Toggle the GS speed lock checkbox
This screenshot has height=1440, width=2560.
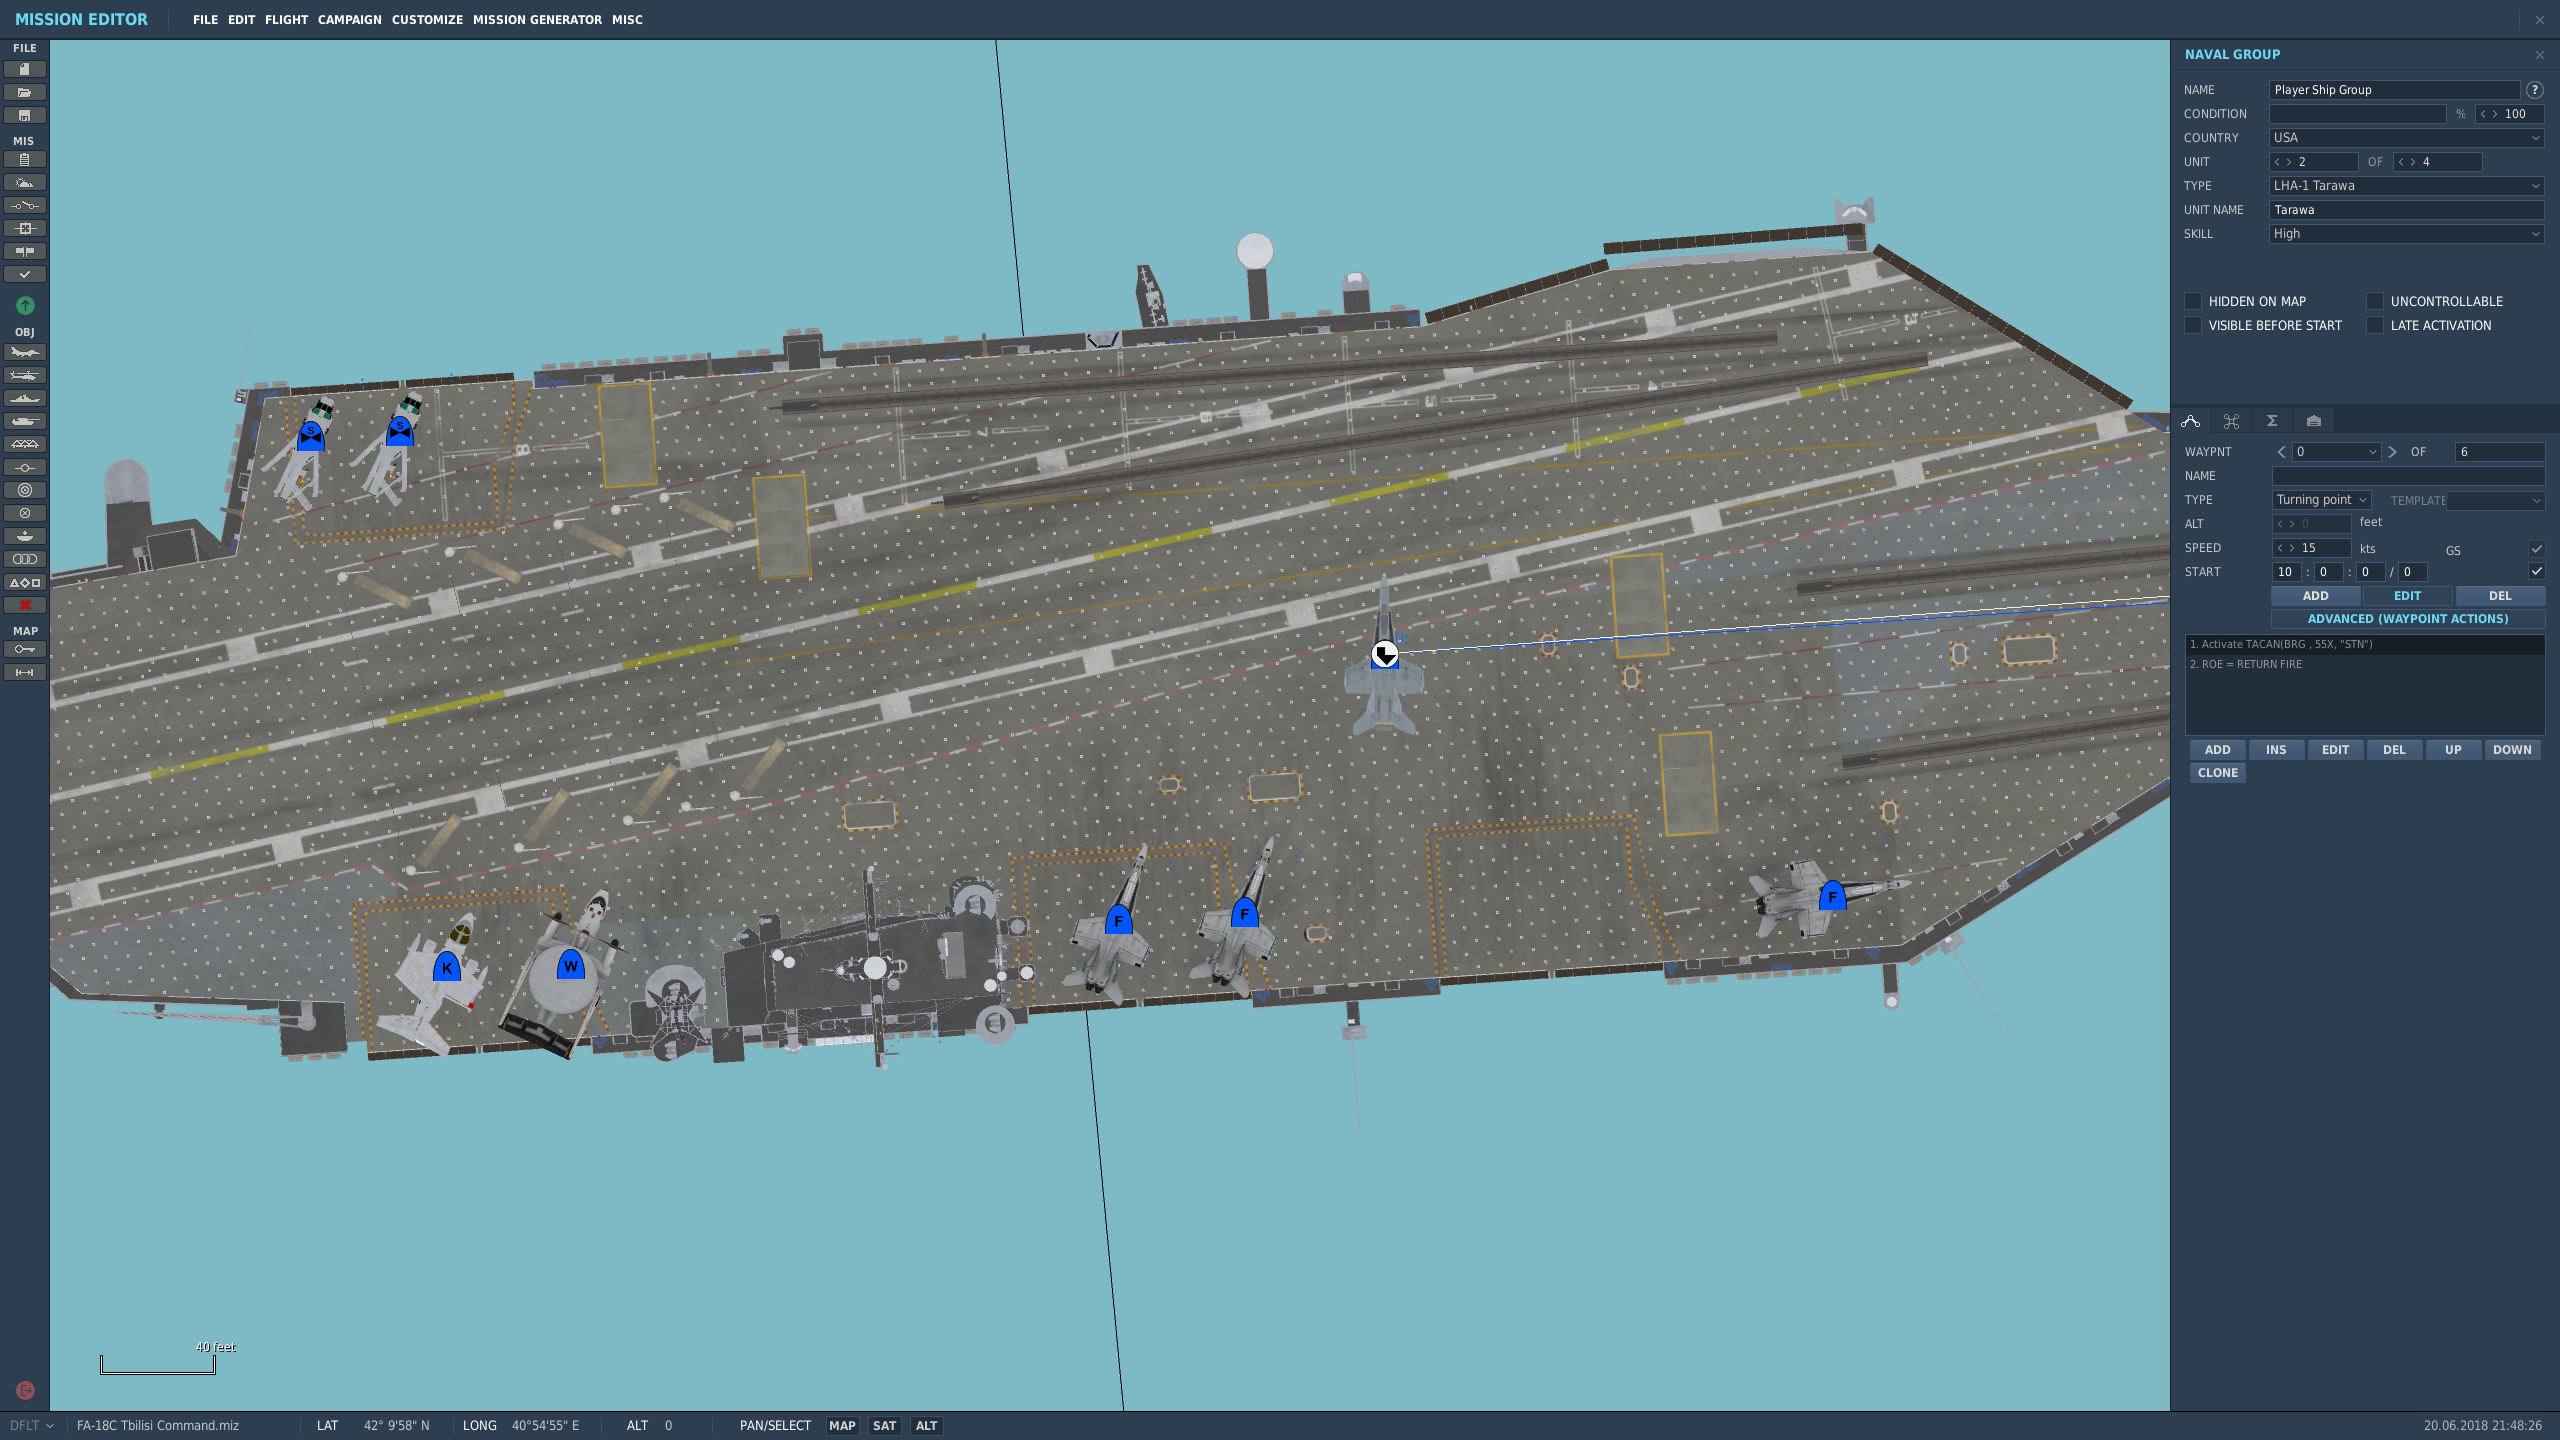click(x=2537, y=549)
